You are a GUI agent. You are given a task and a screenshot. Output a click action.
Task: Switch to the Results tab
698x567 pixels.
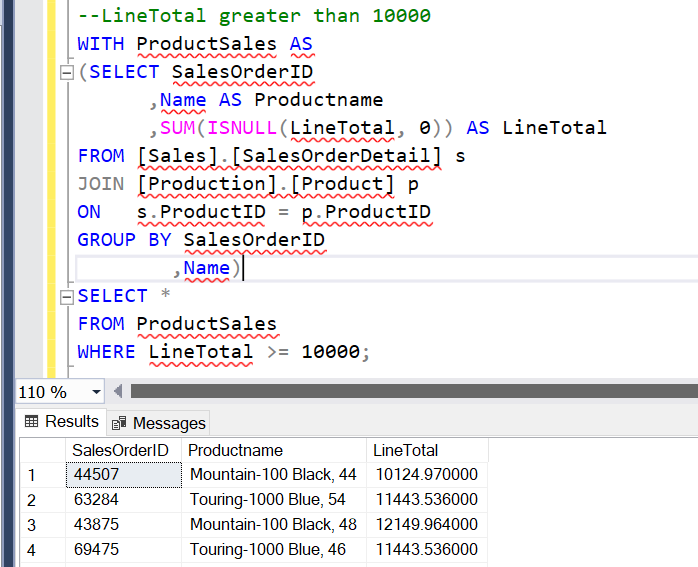(61, 422)
